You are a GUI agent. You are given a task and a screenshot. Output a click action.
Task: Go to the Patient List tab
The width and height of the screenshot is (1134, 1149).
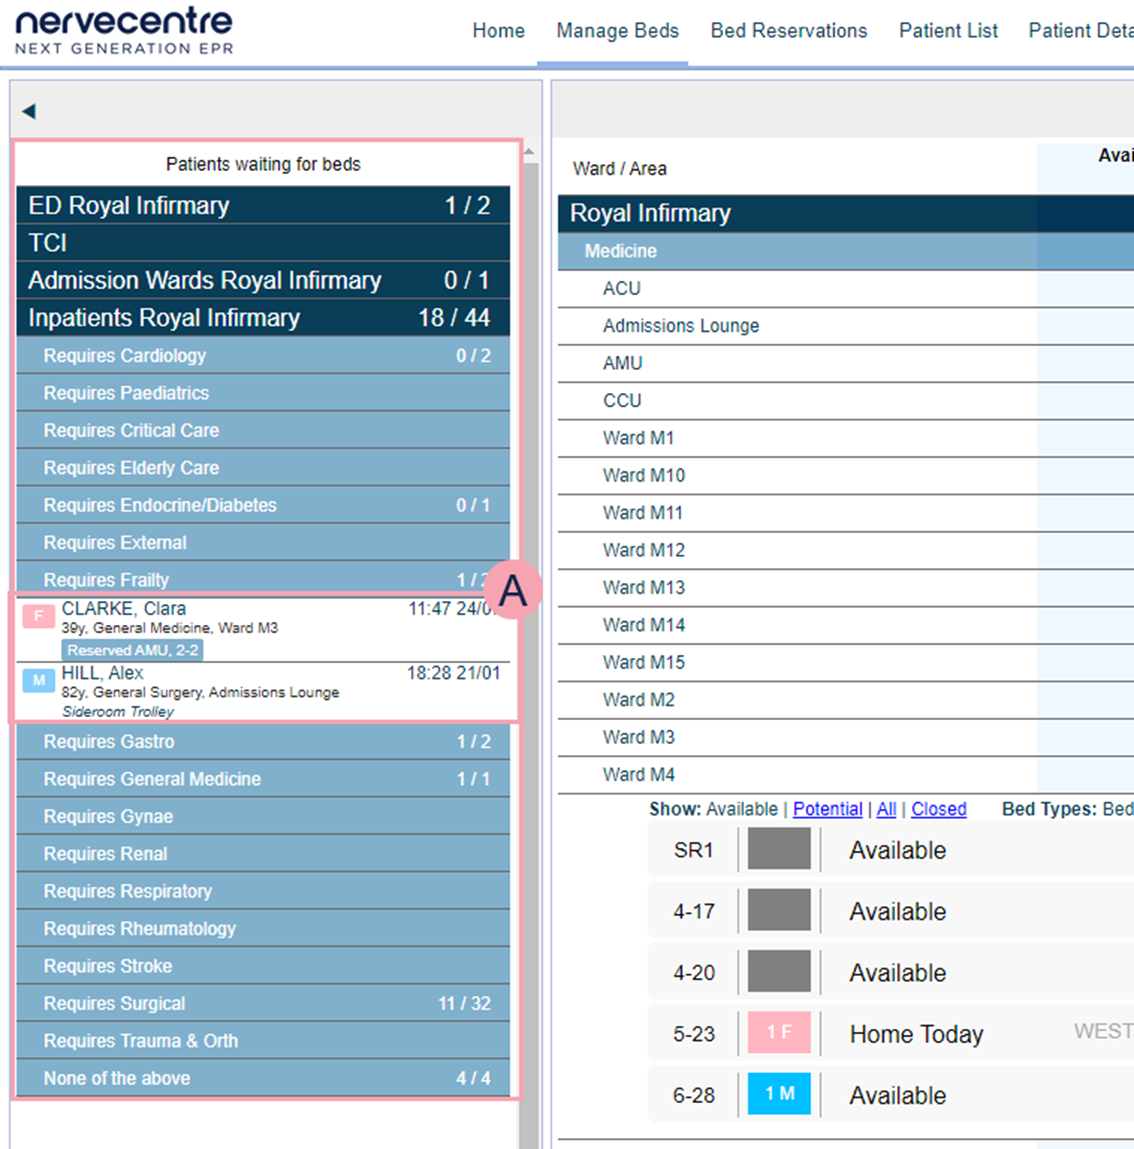tap(947, 31)
